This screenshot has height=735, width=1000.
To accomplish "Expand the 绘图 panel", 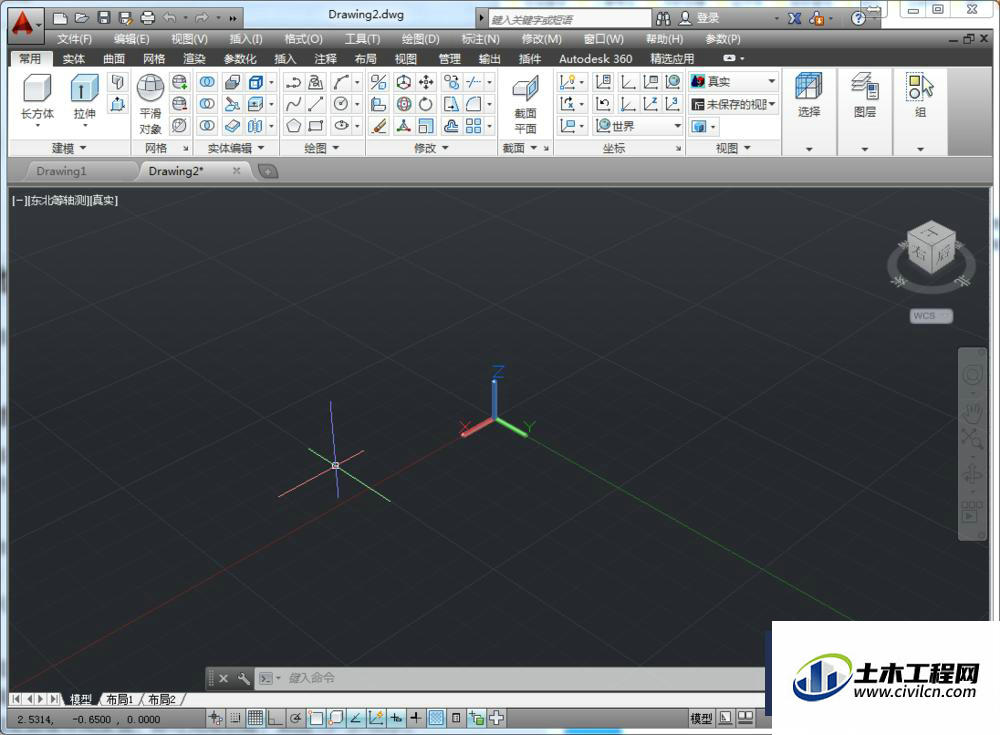I will coord(321,148).
